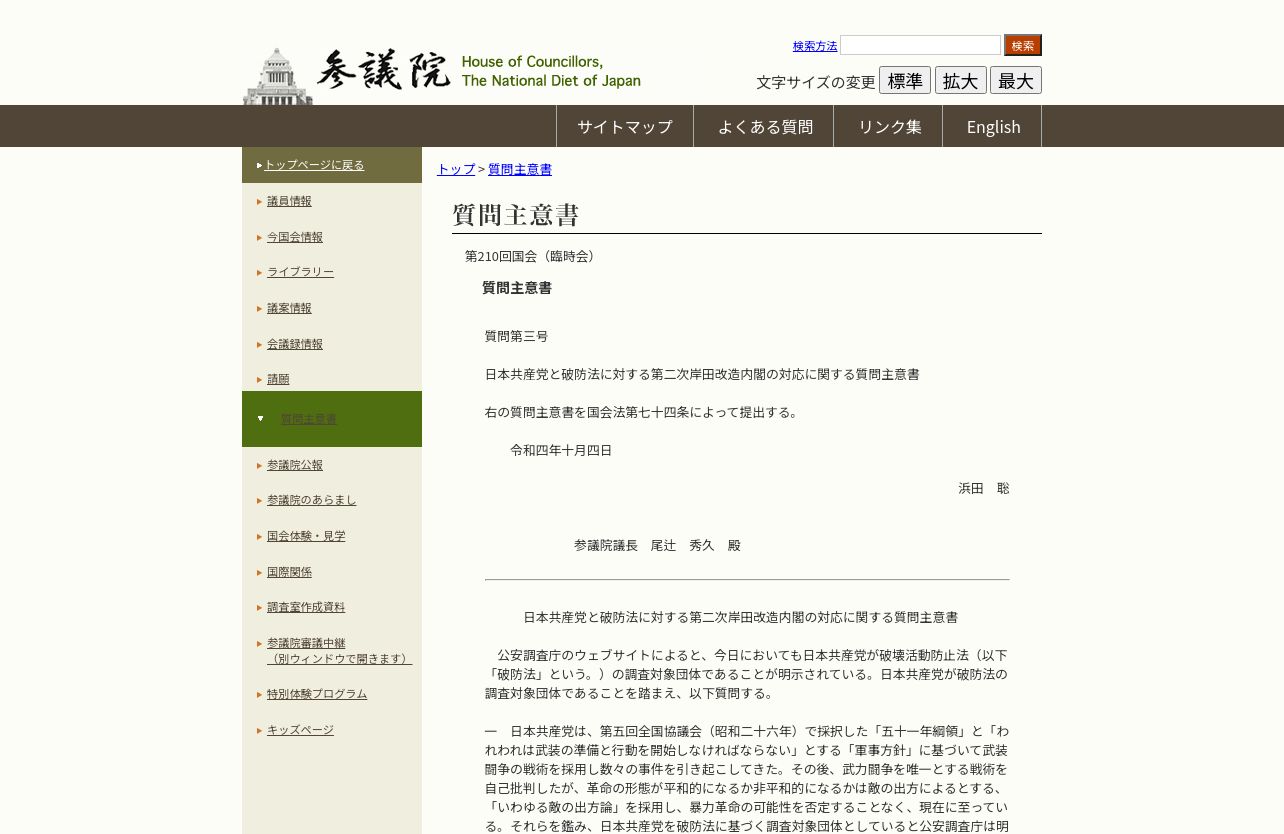Viewport: 1284px width, 834px height.
Task: Click text 第210回国会（臨時会）
Action: pyautogui.click(x=532, y=256)
